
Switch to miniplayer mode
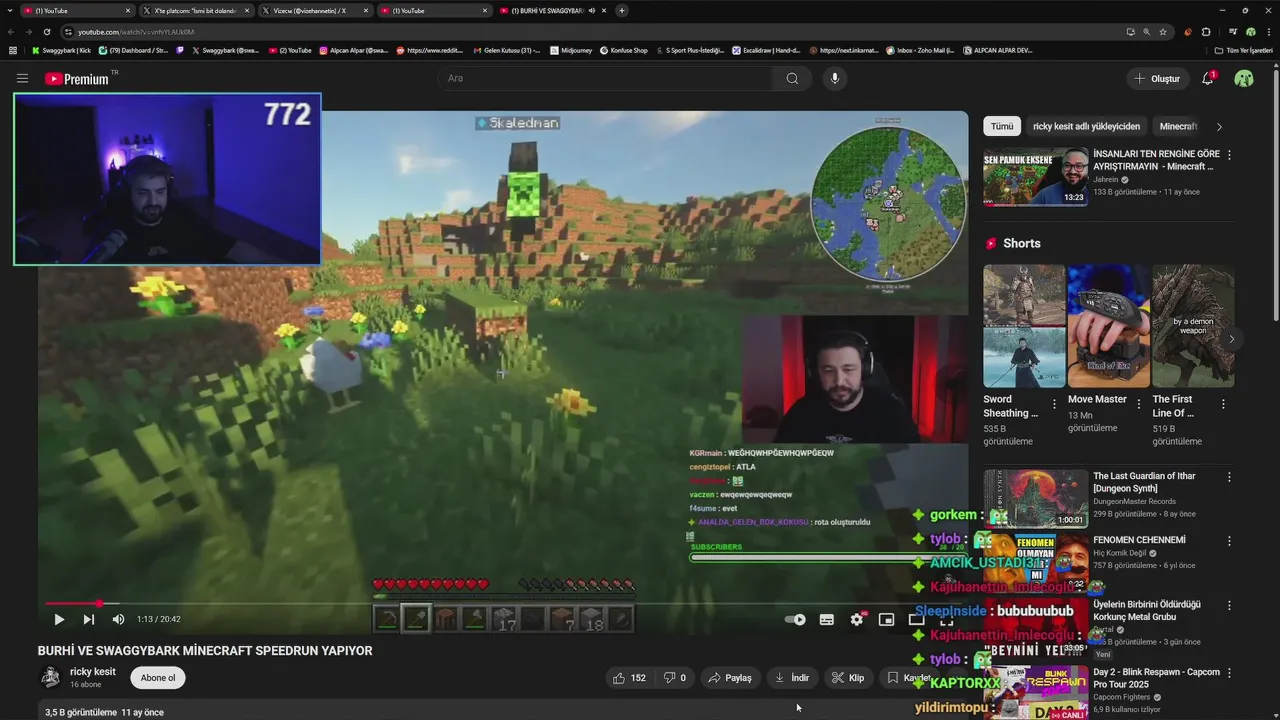[886, 620]
